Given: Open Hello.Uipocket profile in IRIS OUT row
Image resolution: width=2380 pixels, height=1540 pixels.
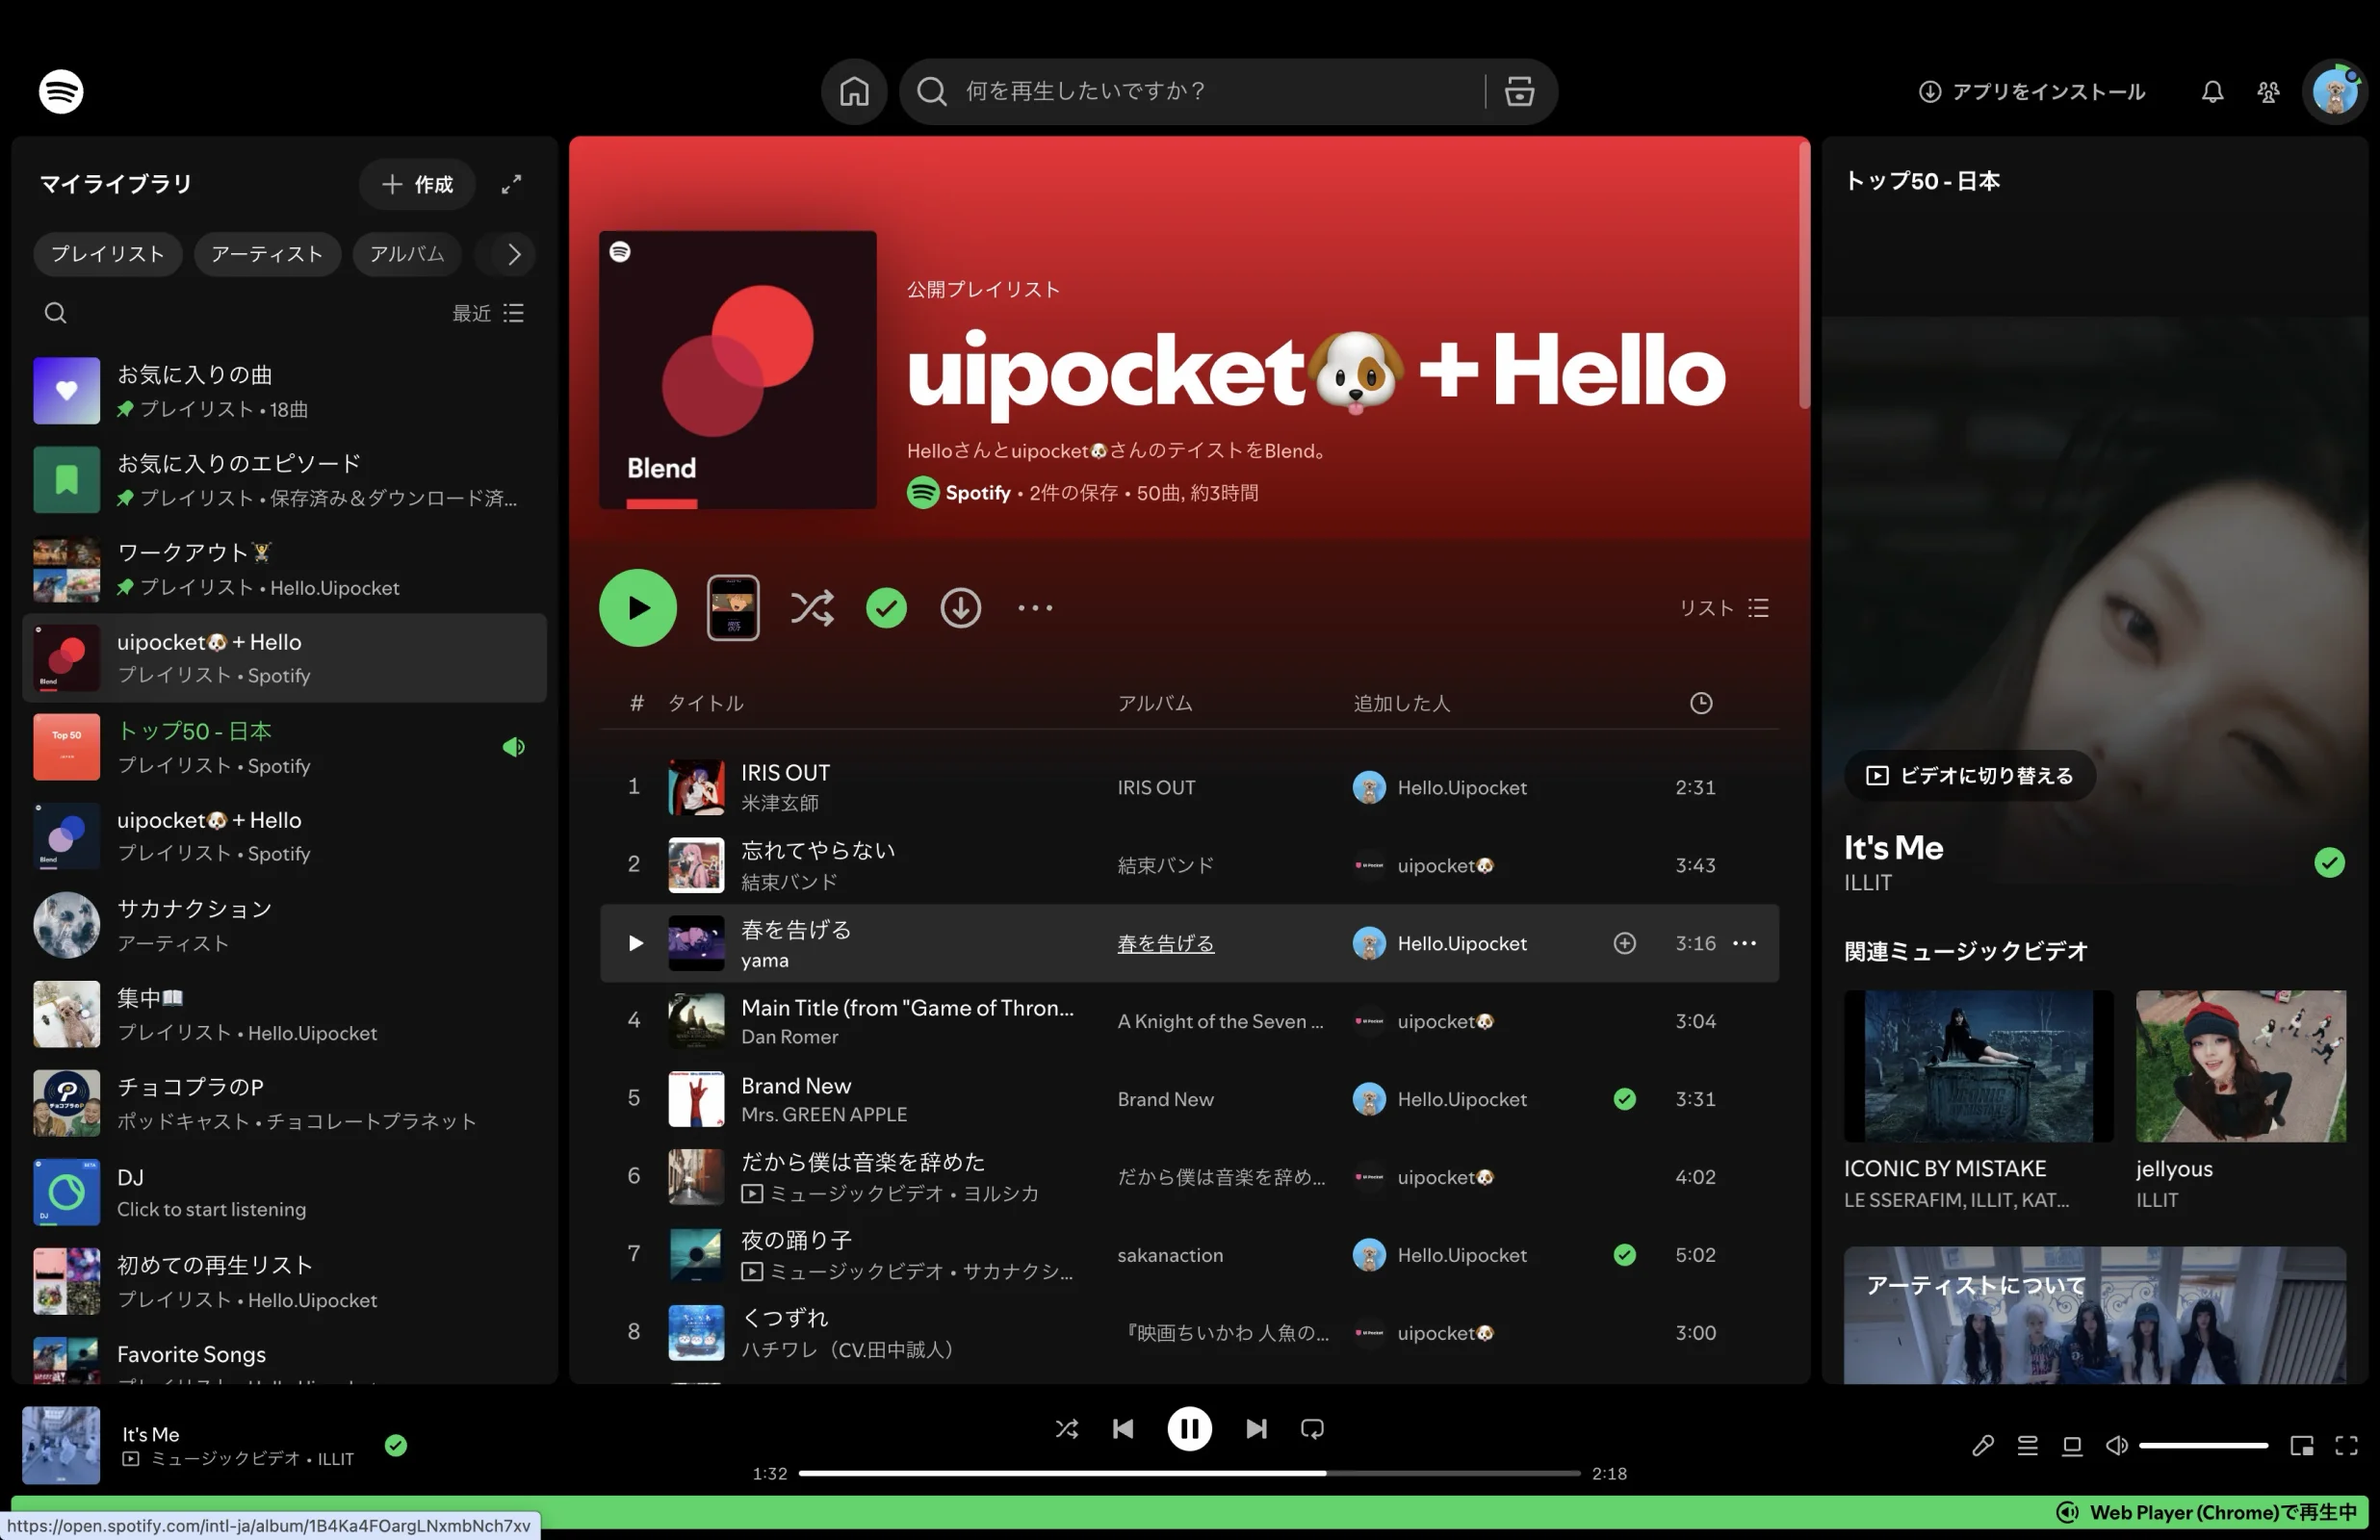Looking at the screenshot, I should click(1461, 788).
